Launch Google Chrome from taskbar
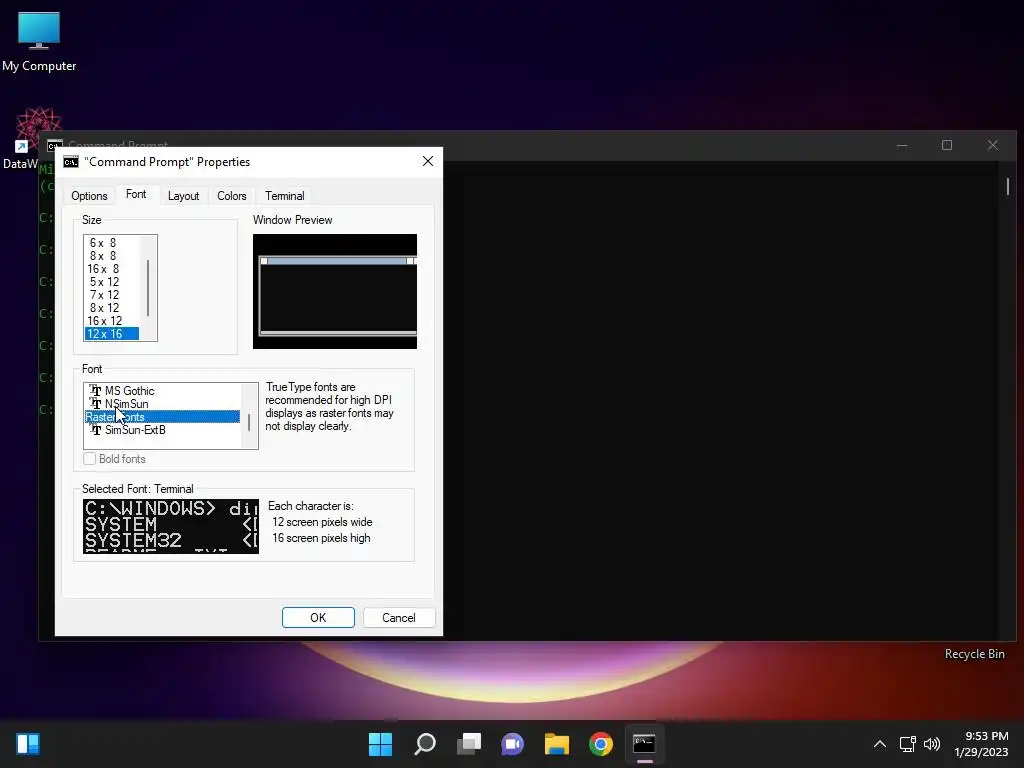Image resolution: width=1024 pixels, height=768 pixels. 601,744
